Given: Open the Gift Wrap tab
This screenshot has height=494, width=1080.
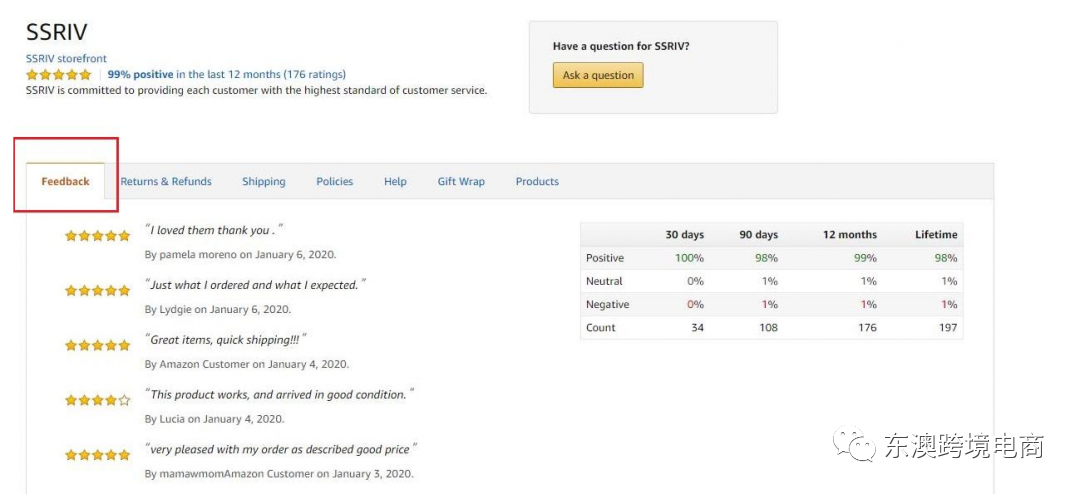Looking at the screenshot, I should (x=461, y=182).
